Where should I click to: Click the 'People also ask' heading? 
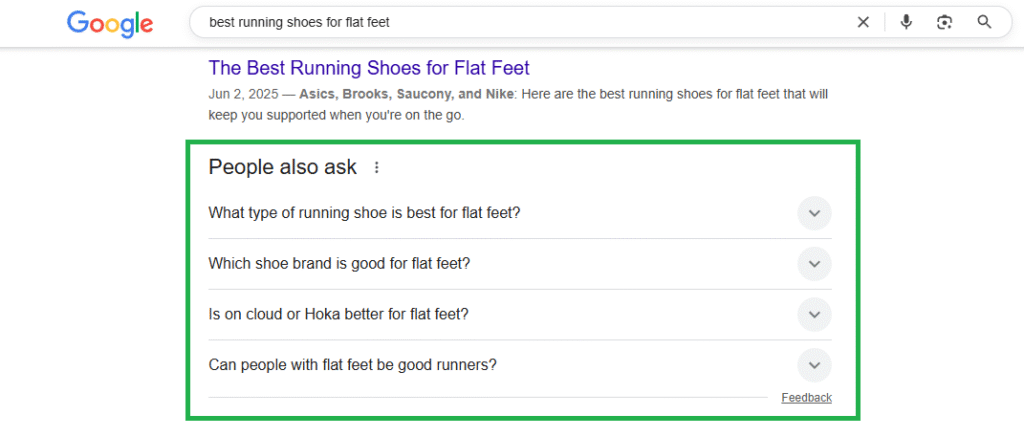pyautogui.click(x=282, y=167)
